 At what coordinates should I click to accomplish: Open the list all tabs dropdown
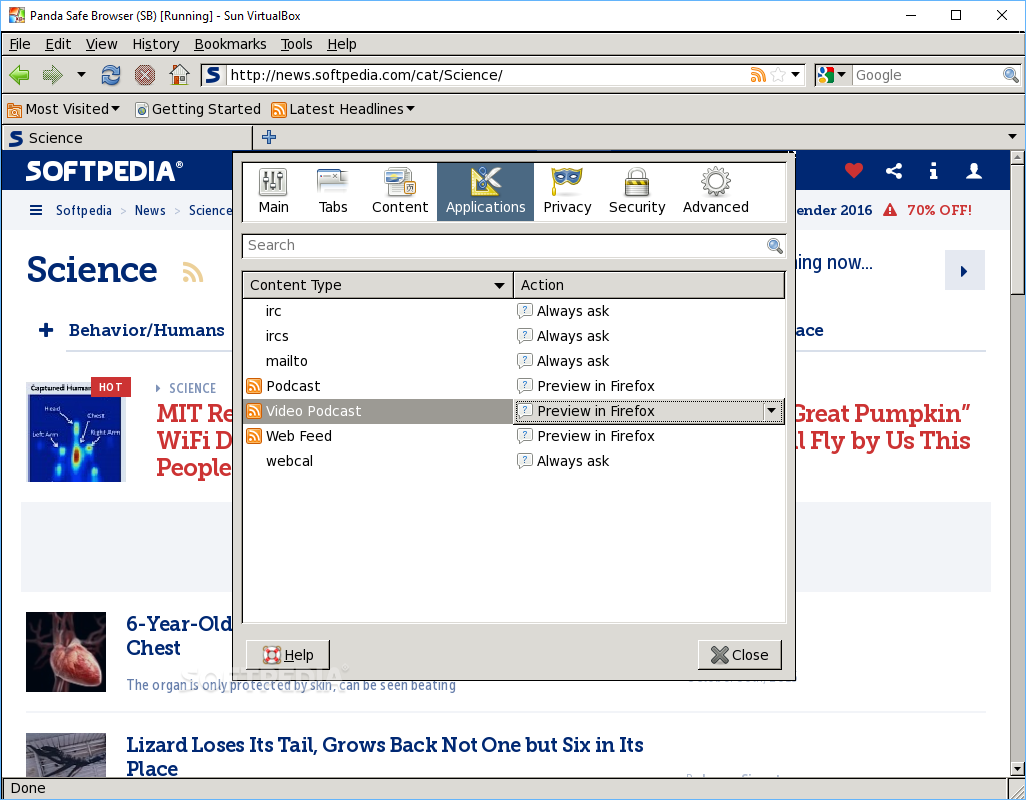coord(1012,137)
